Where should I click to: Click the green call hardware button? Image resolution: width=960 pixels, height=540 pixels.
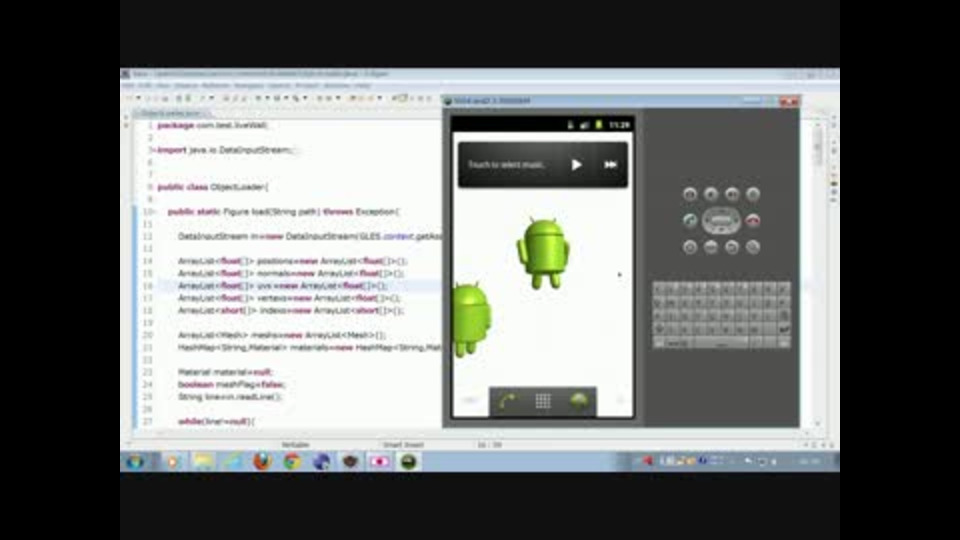pyautogui.click(x=690, y=220)
